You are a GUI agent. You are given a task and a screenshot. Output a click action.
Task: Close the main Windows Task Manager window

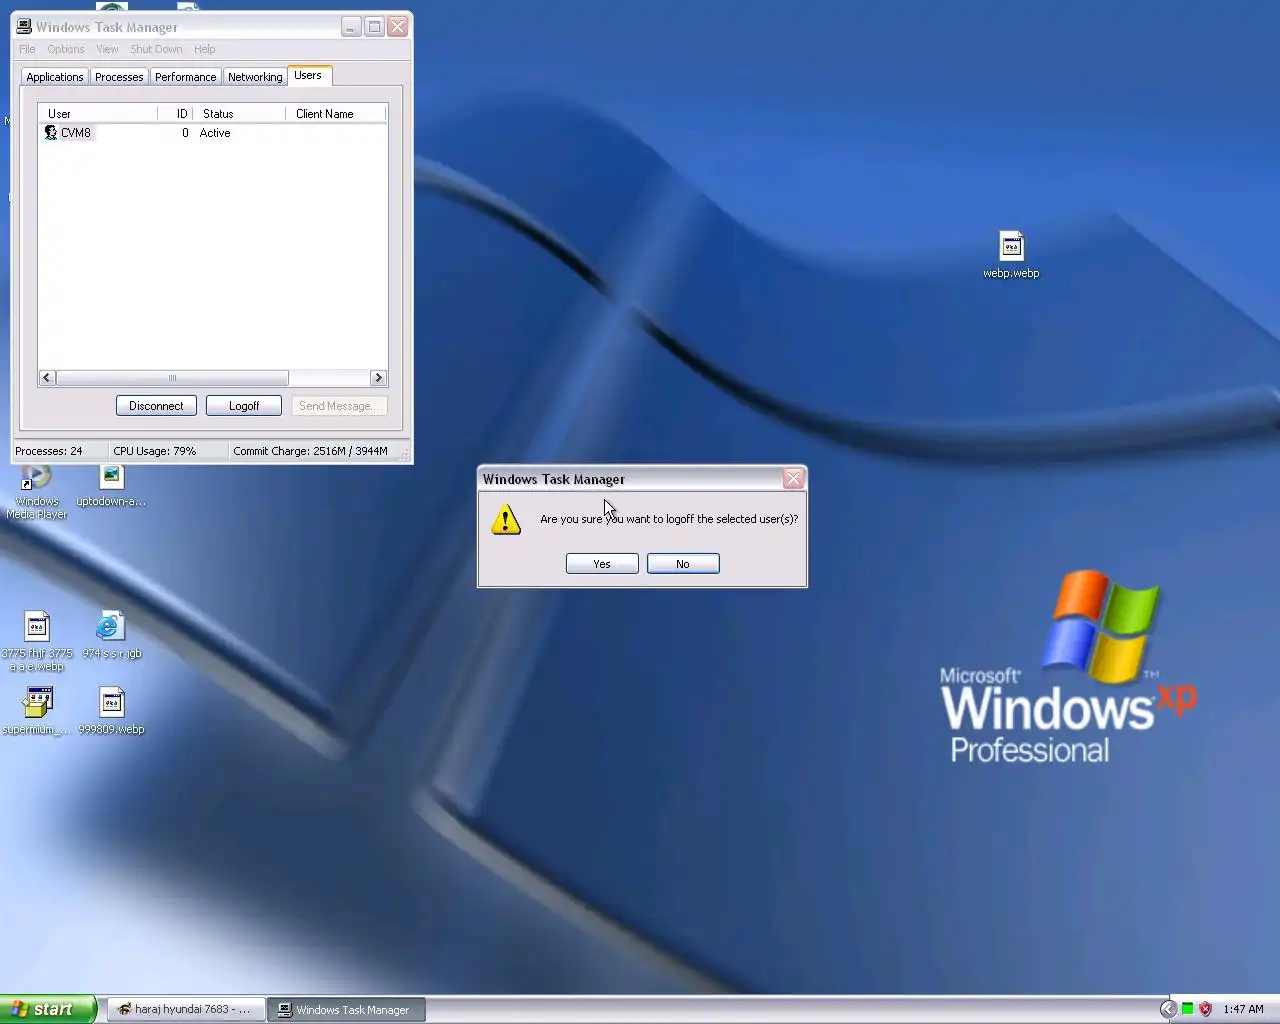click(x=398, y=27)
